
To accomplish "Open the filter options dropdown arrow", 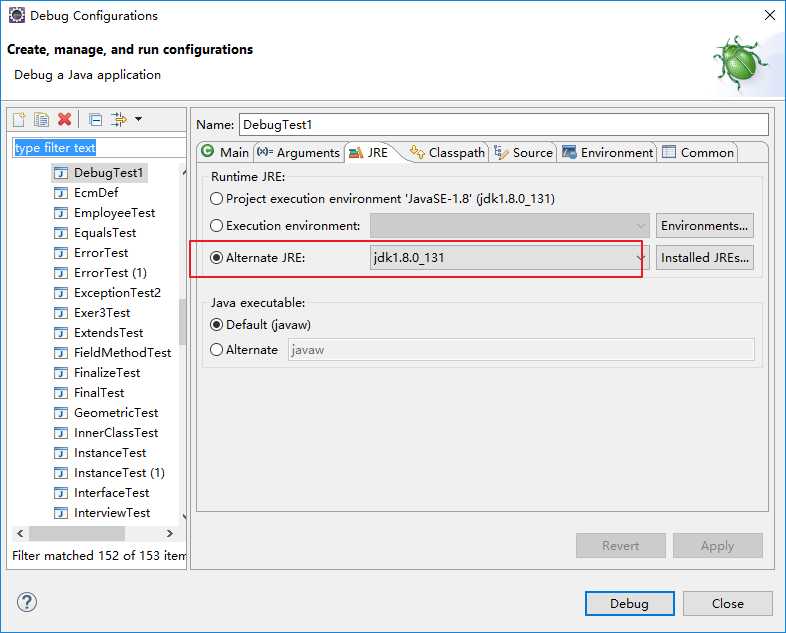I will point(138,120).
